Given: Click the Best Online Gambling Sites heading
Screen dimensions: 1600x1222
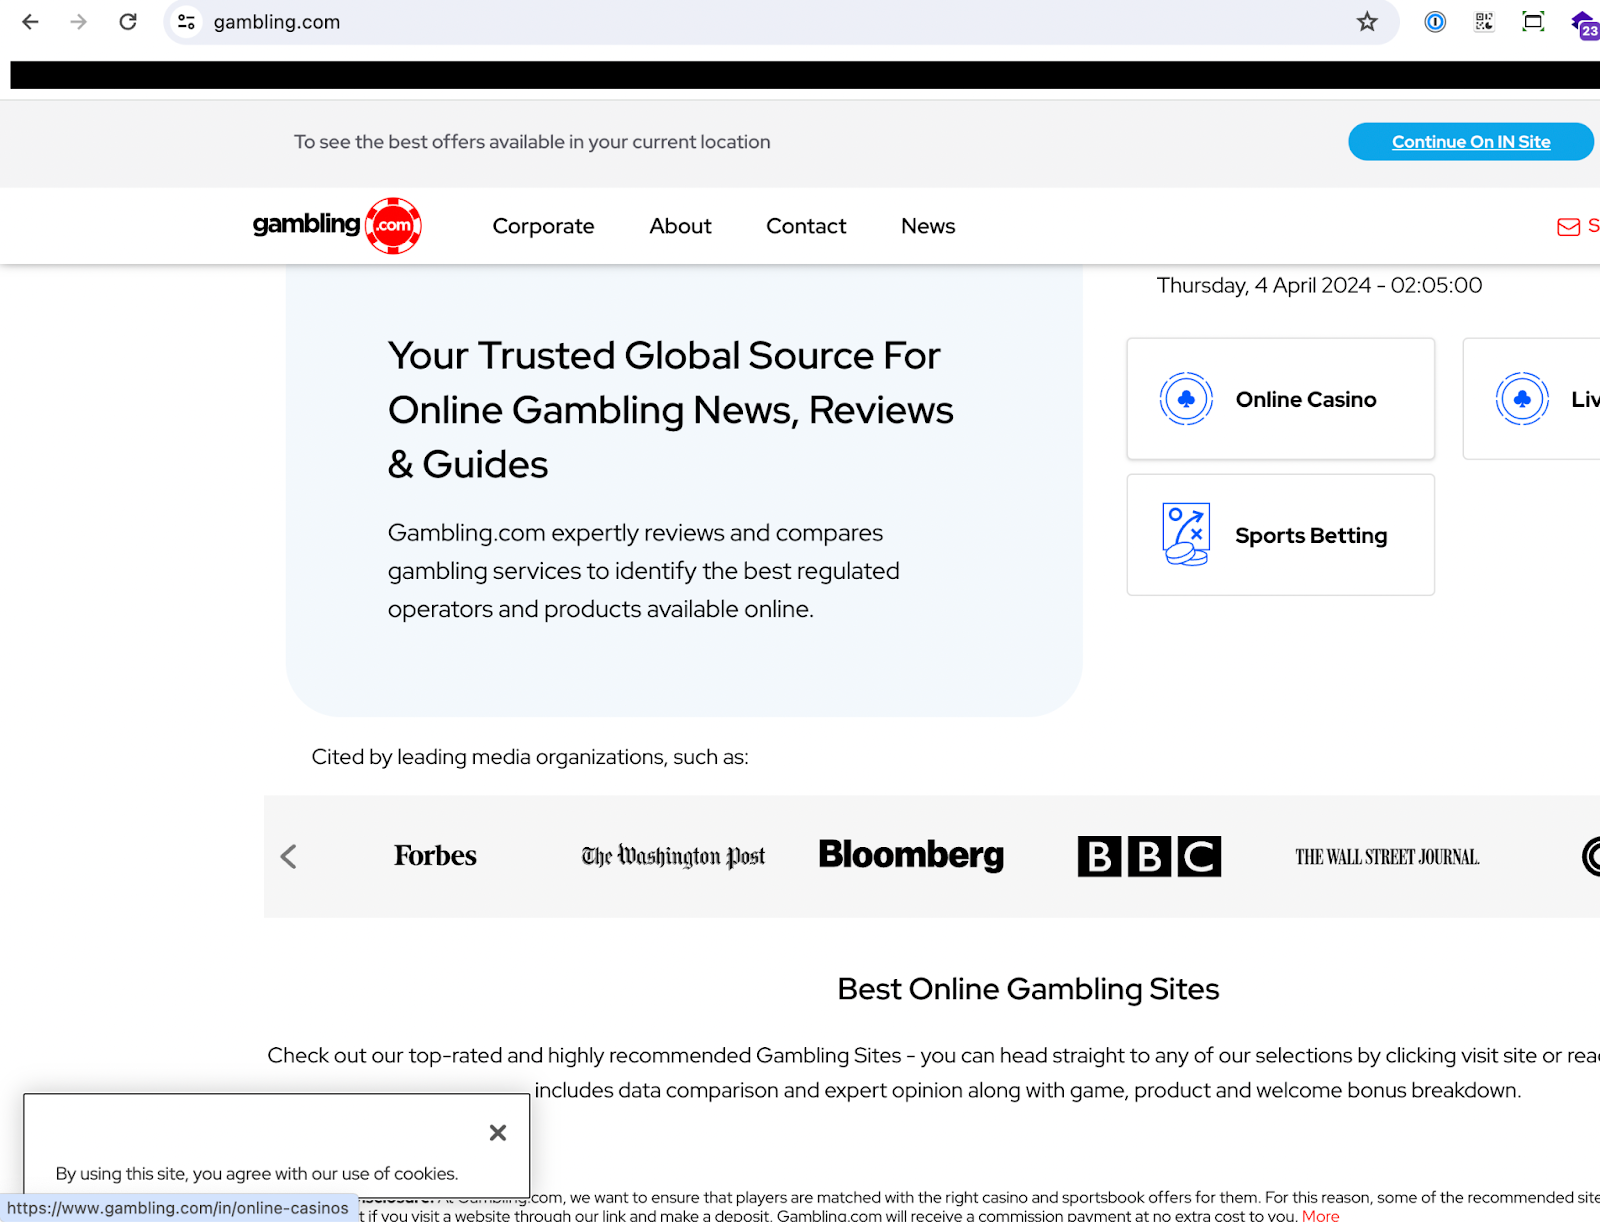Looking at the screenshot, I should [x=1028, y=989].
